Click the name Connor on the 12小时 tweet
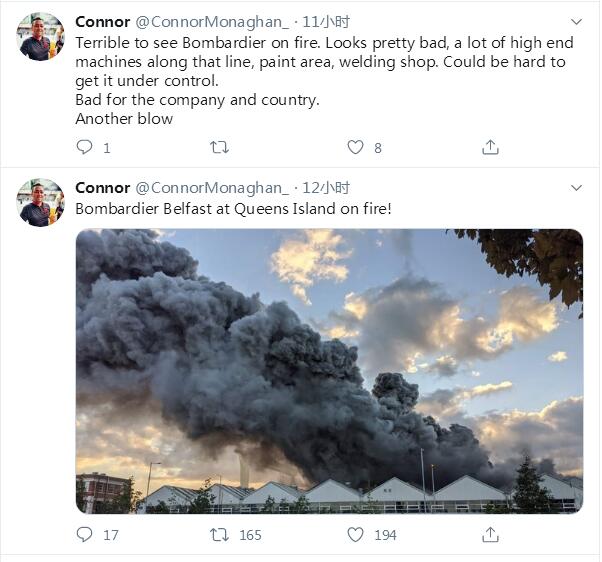Viewport: 602px width, 562px height. point(102,188)
